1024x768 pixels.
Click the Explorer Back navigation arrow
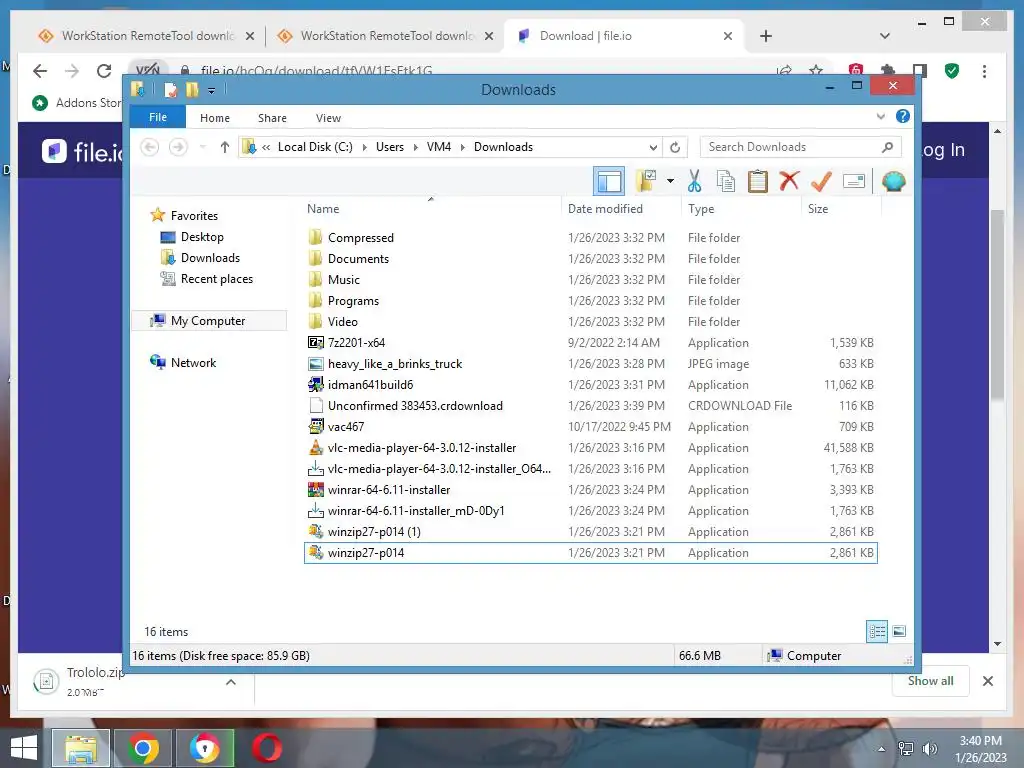(x=150, y=147)
